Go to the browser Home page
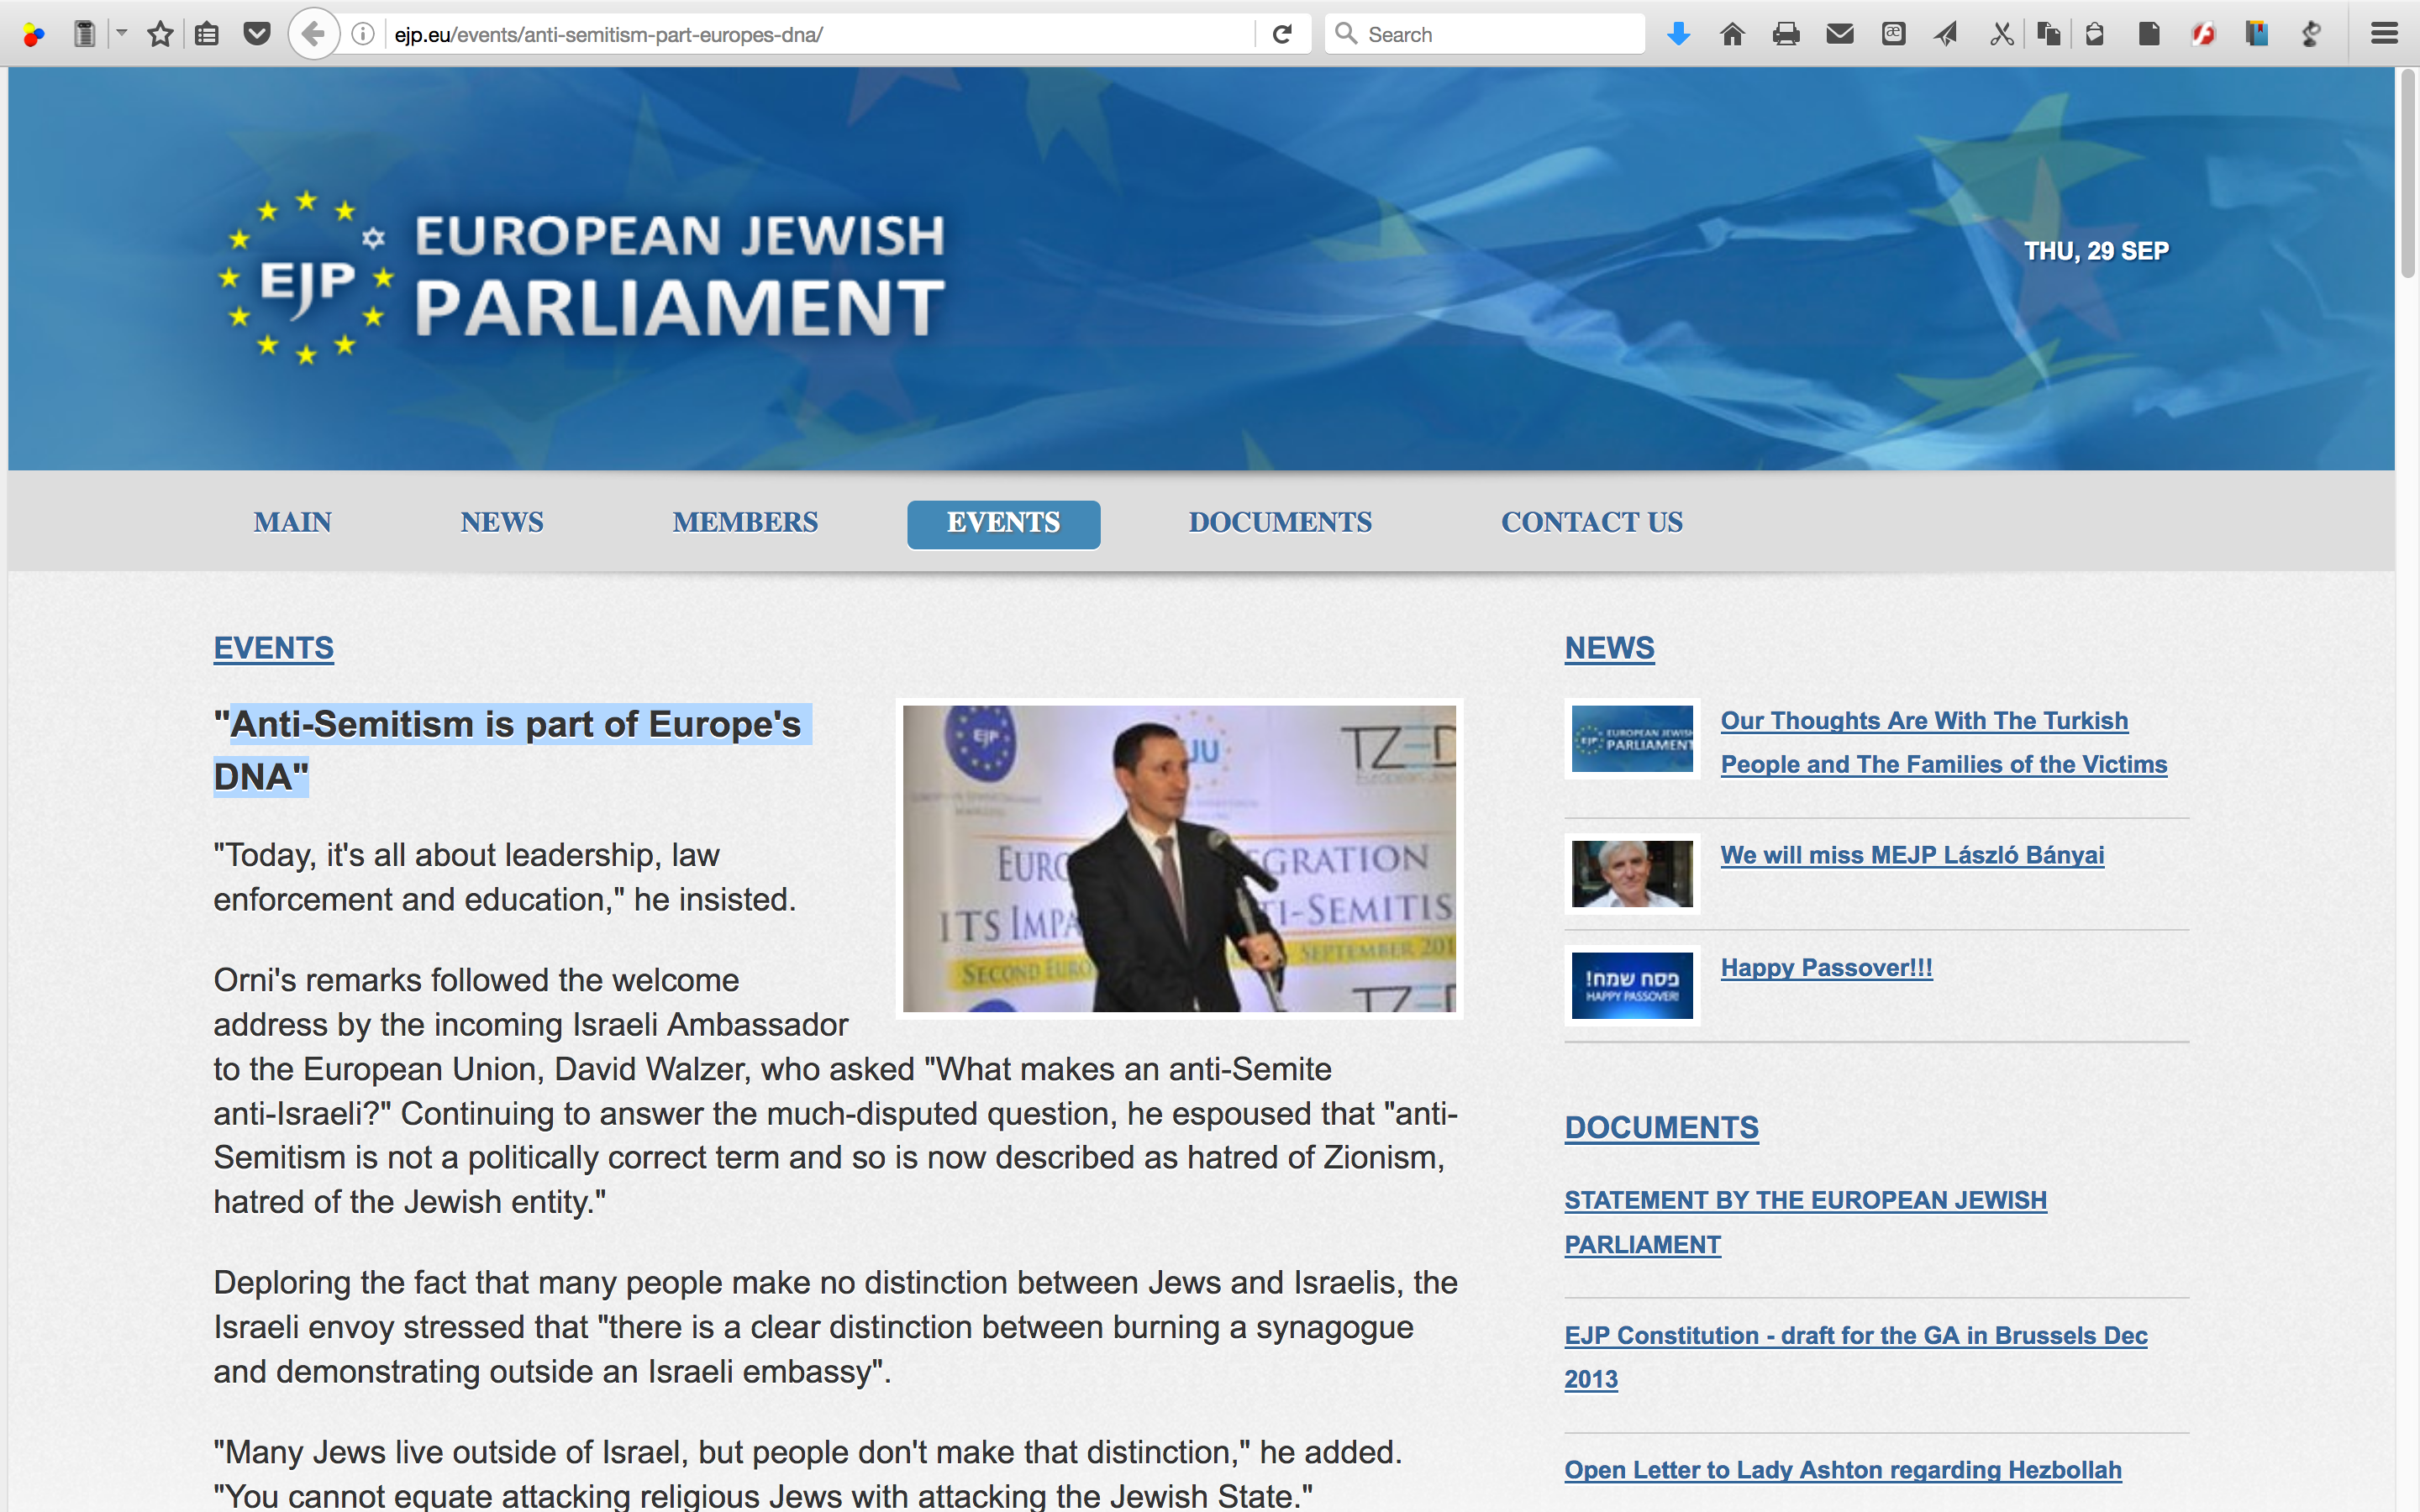This screenshot has height=1512, width=2420. (x=1733, y=35)
